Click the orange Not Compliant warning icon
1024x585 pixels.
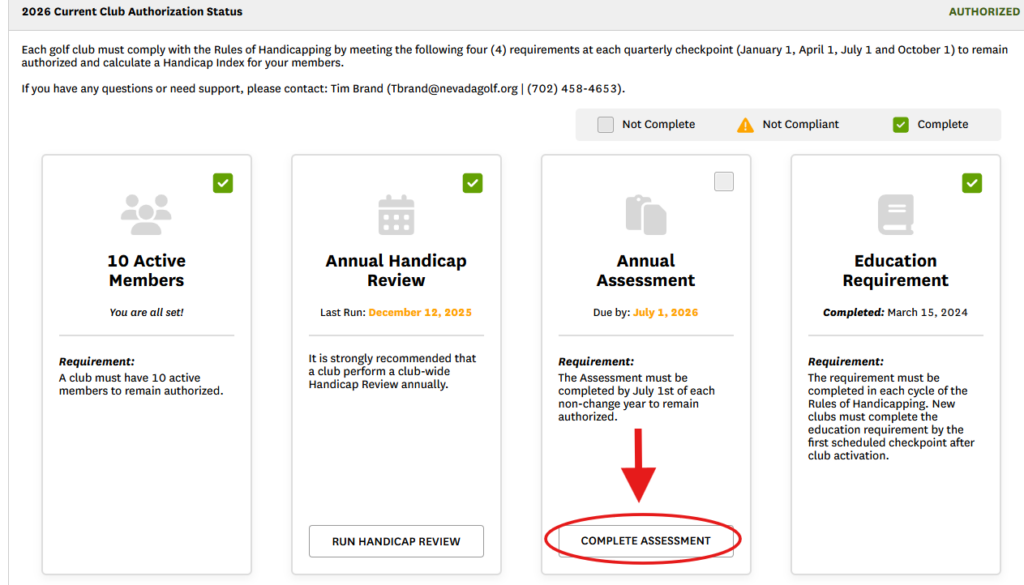point(745,125)
